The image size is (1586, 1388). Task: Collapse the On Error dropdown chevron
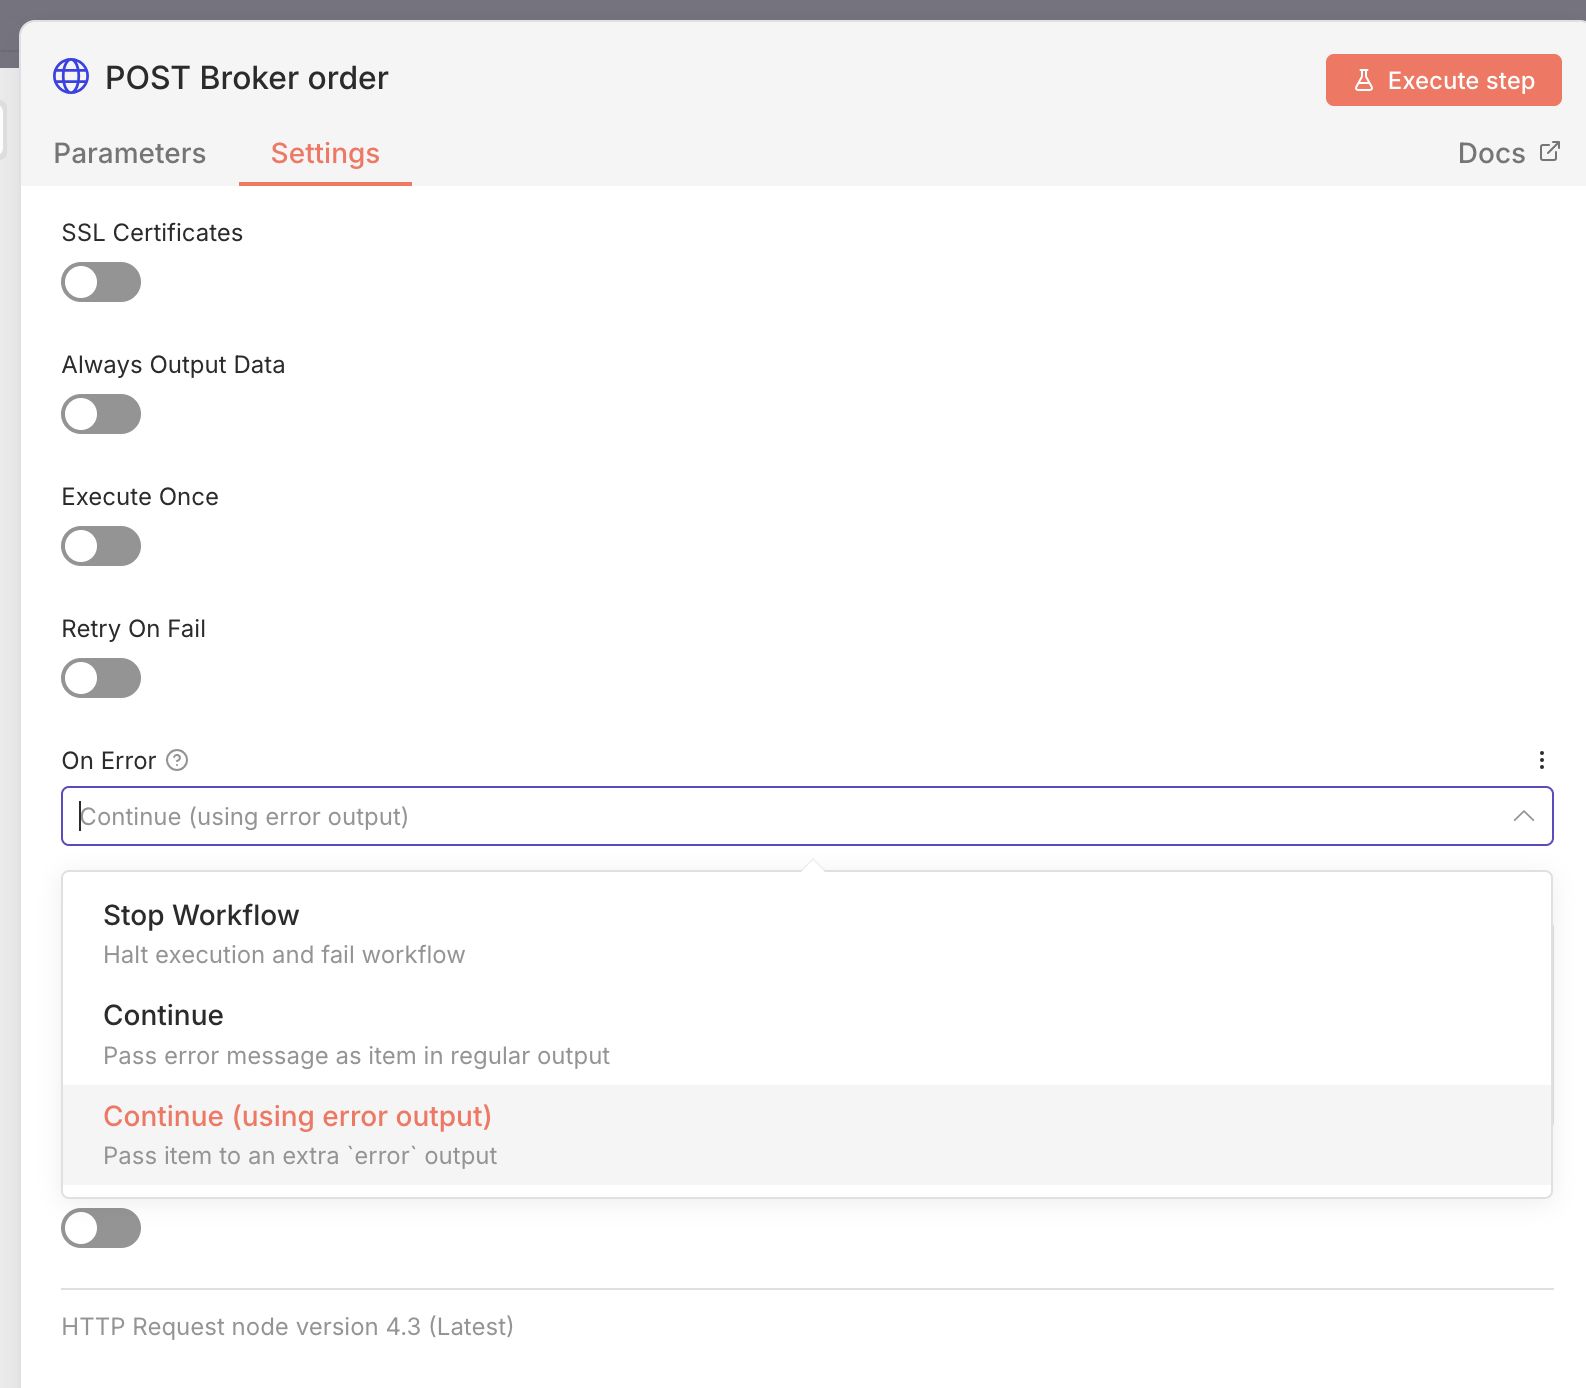[x=1523, y=816]
